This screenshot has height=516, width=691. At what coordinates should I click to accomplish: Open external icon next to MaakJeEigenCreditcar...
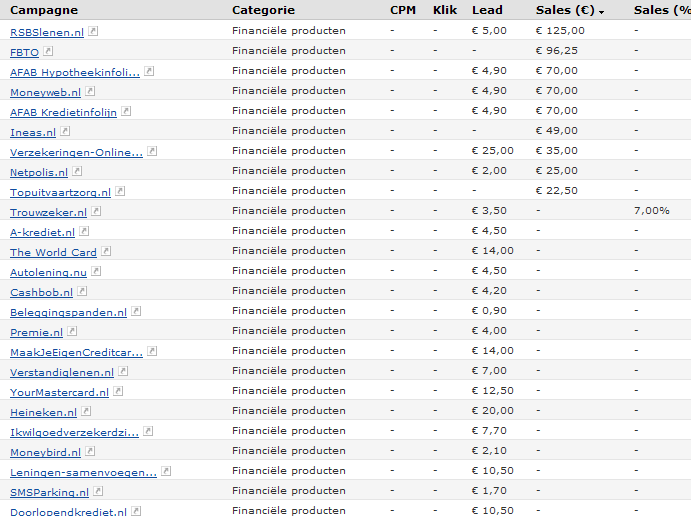pyautogui.click(x=152, y=351)
